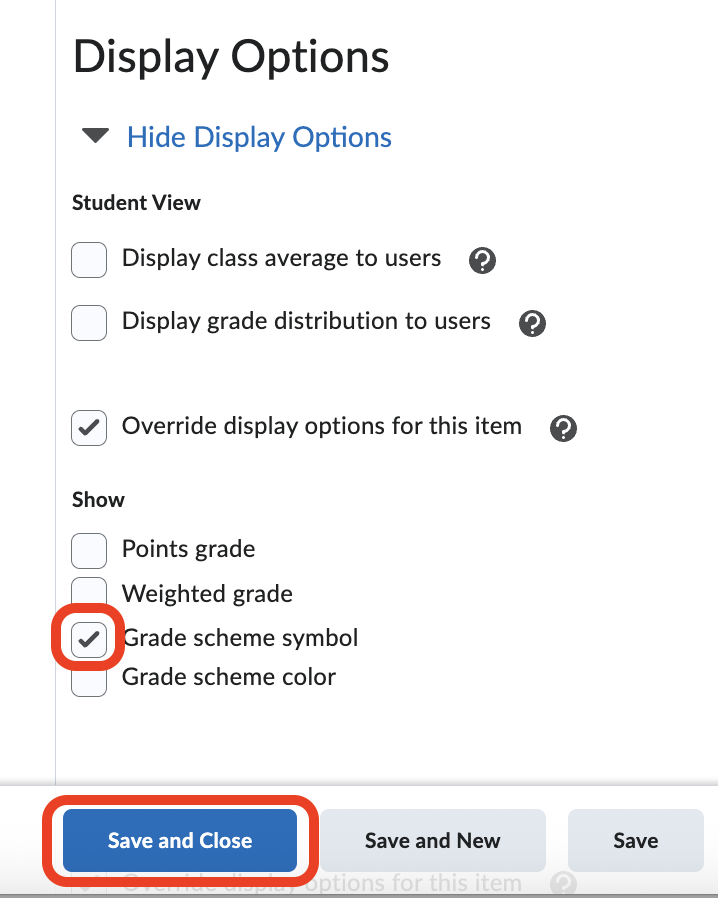Click the 'Grade scheme color' label text
This screenshot has width=718, height=898.
[x=229, y=677]
